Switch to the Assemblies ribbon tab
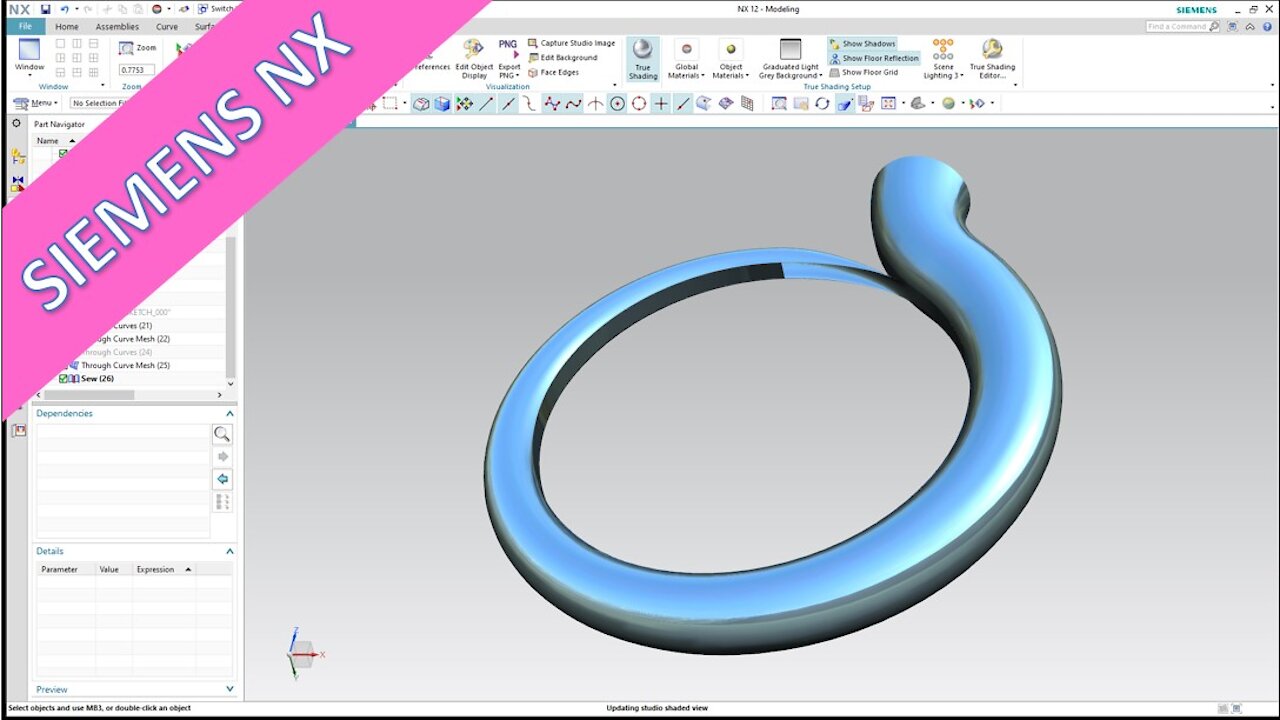This screenshot has width=1280, height=720. [x=117, y=27]
